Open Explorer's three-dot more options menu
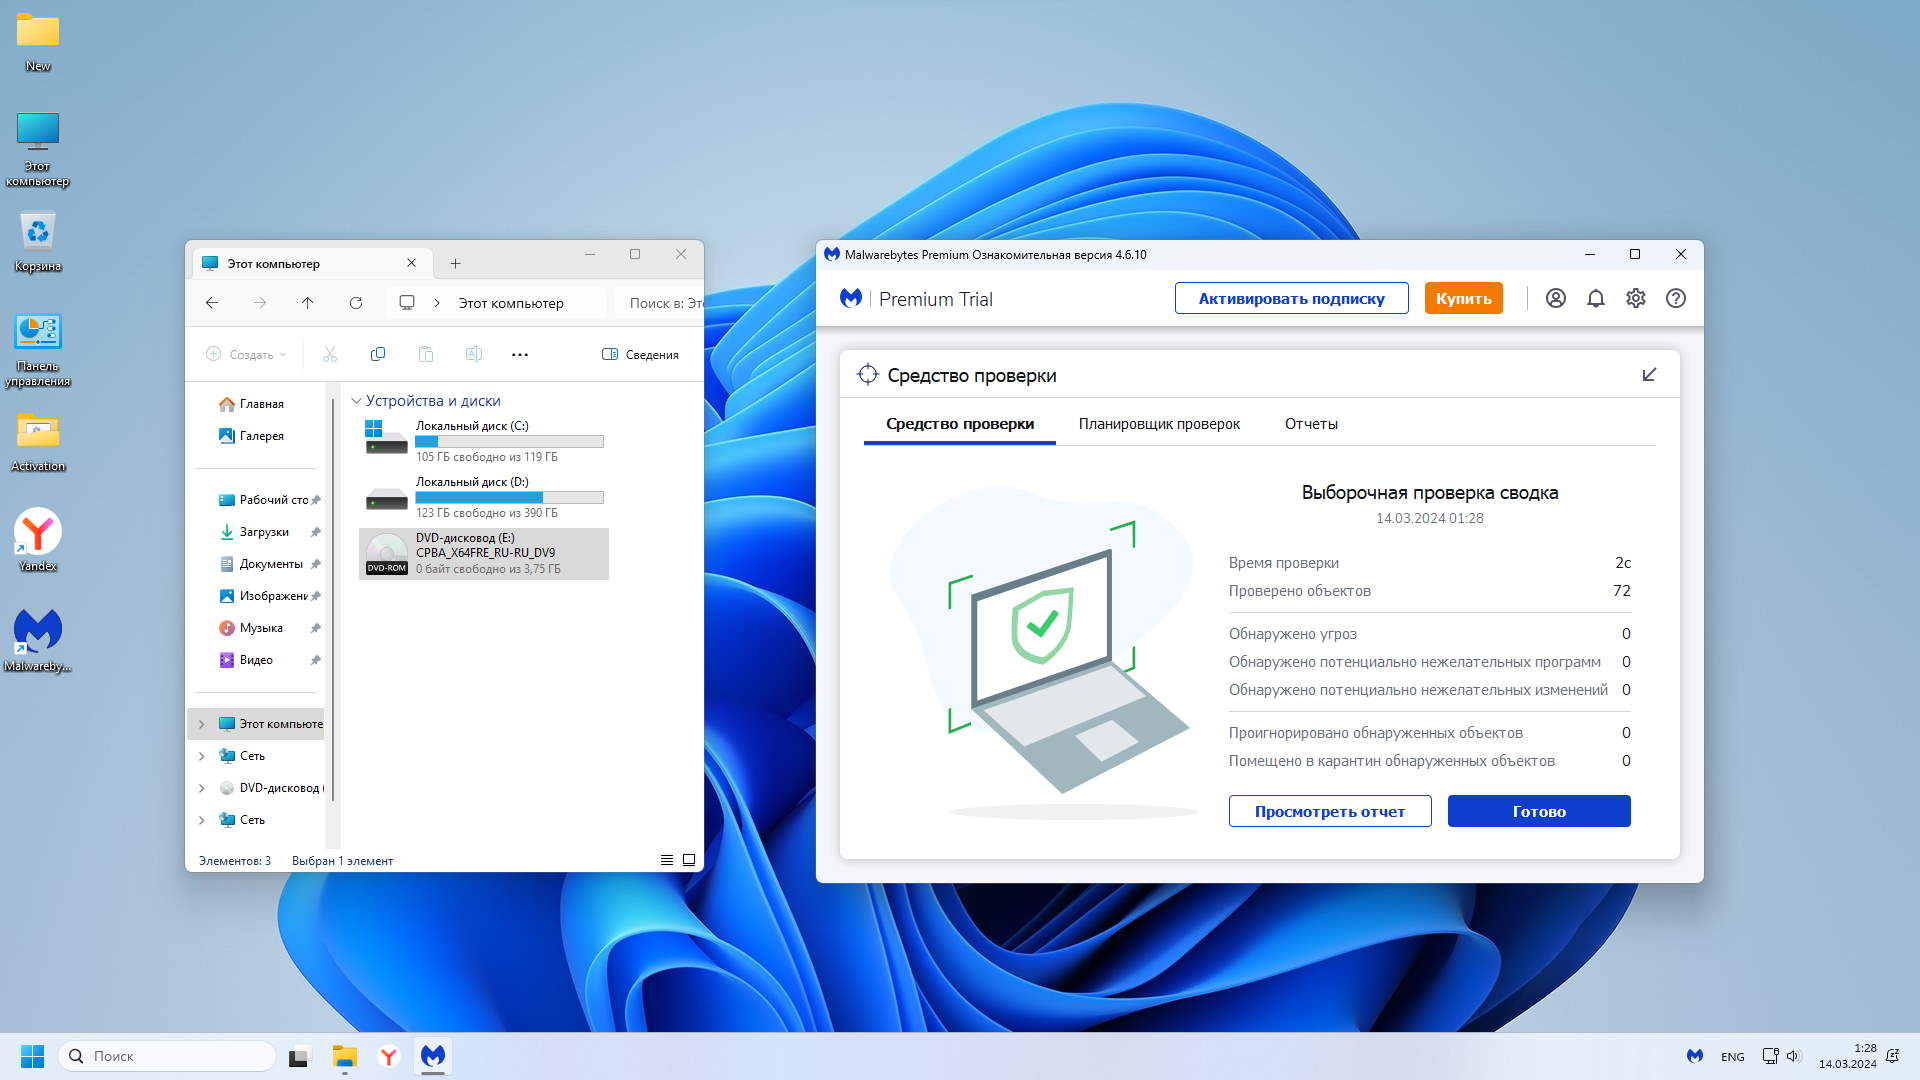Viewport: 1920px width, 1080px height. point(519,355)
